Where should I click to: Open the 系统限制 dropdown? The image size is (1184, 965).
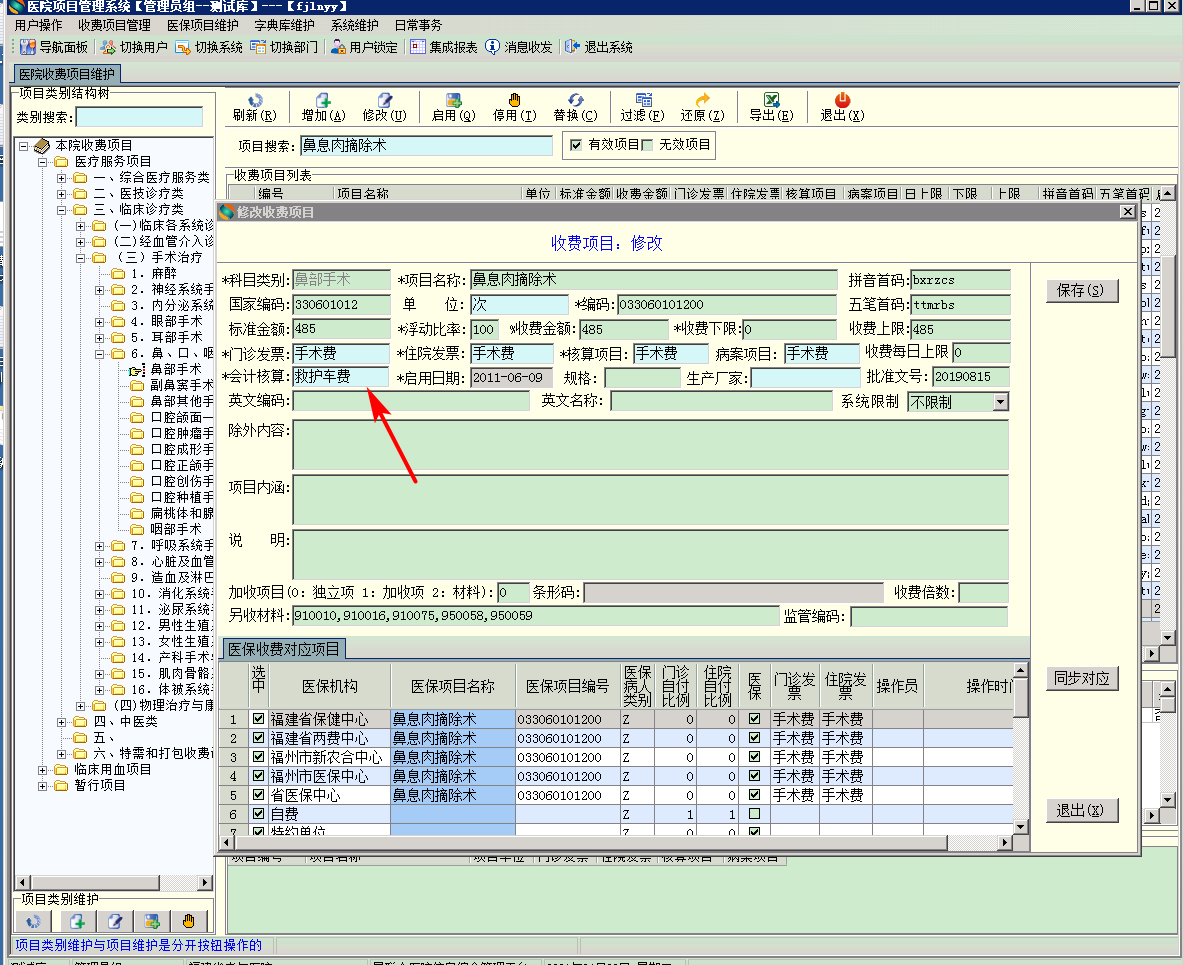(1001, 402)
